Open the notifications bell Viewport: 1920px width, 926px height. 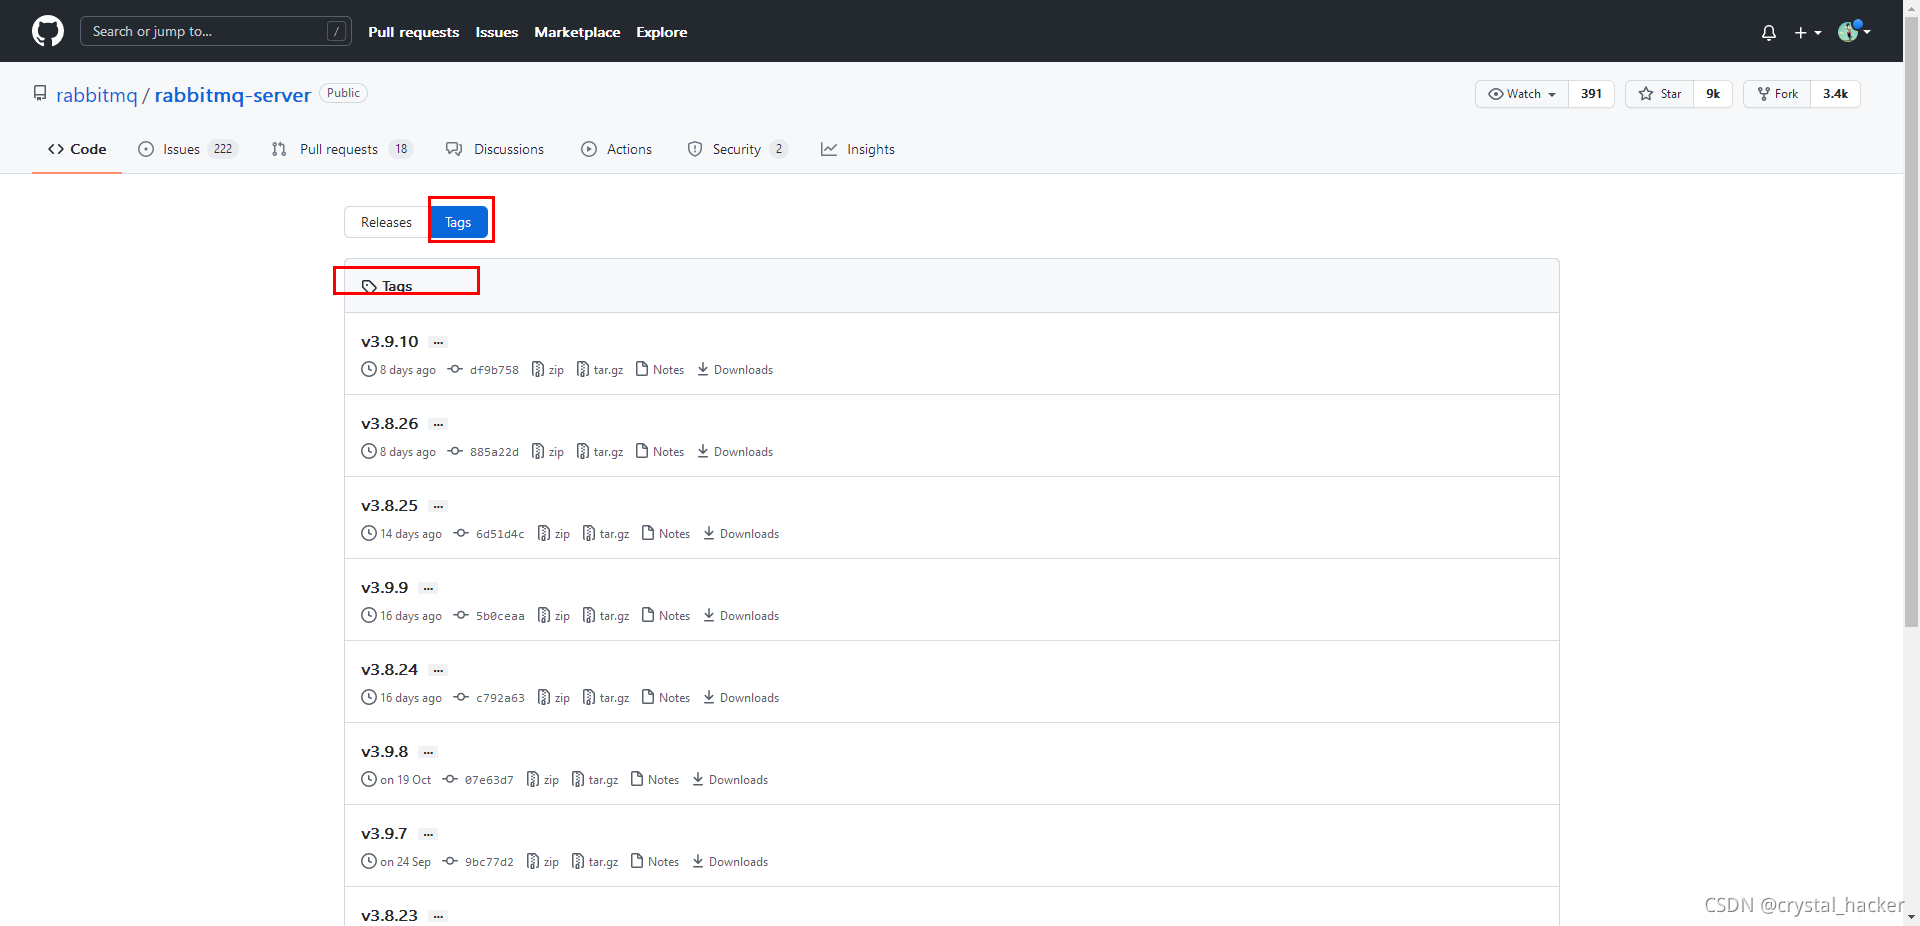(x=1769, y=32)
